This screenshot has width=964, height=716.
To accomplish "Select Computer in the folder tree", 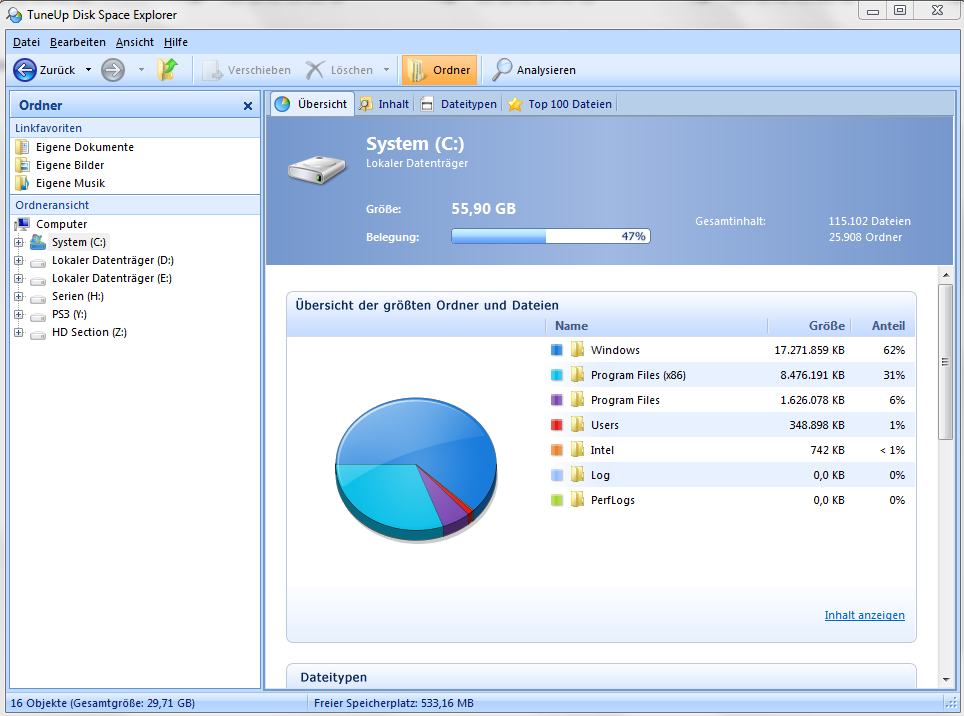I will pyautogui.click(x=61, y=224).
